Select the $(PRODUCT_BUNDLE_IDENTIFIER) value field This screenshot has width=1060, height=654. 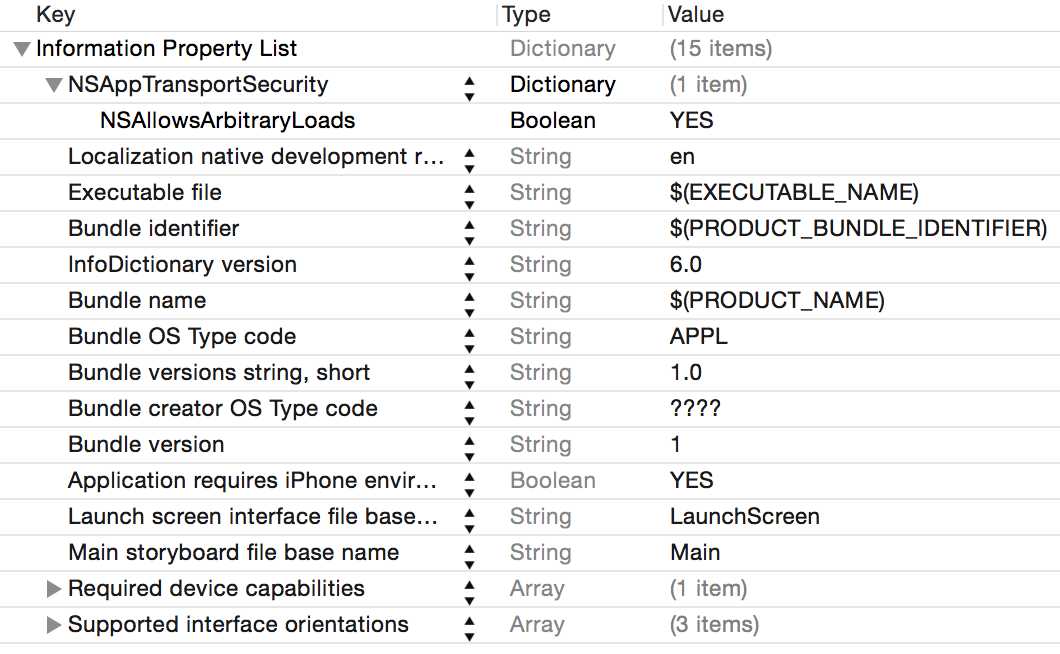[857, 229]
